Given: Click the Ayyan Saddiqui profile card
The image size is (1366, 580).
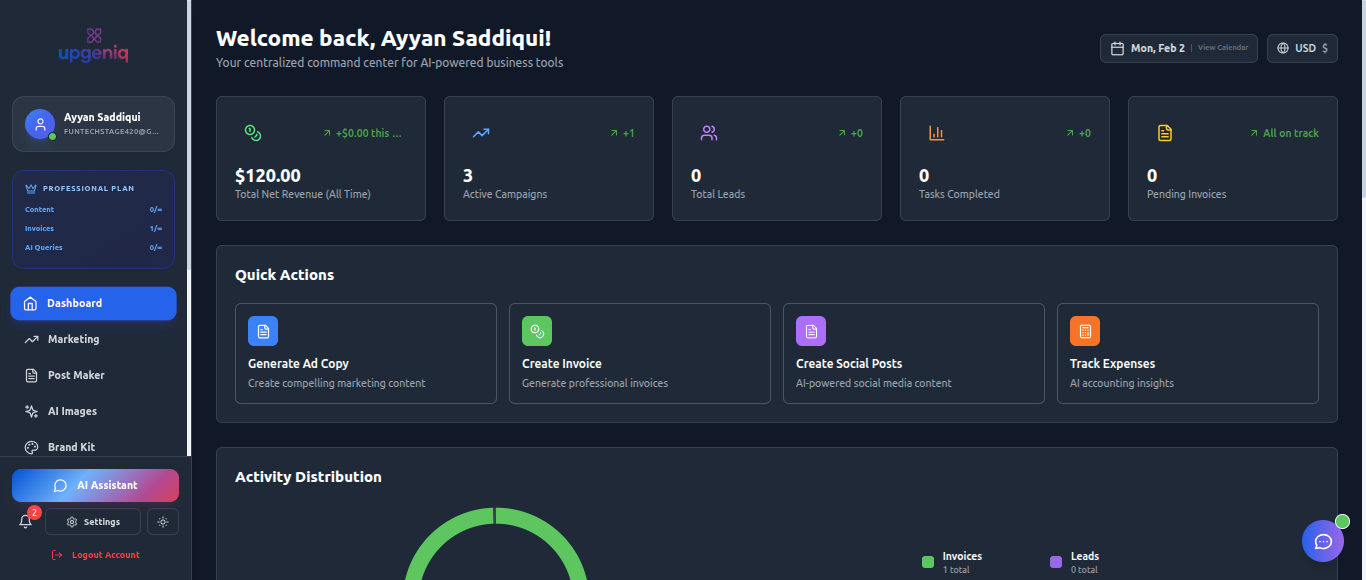Looking at the screenshot, I should pos(93,123).
